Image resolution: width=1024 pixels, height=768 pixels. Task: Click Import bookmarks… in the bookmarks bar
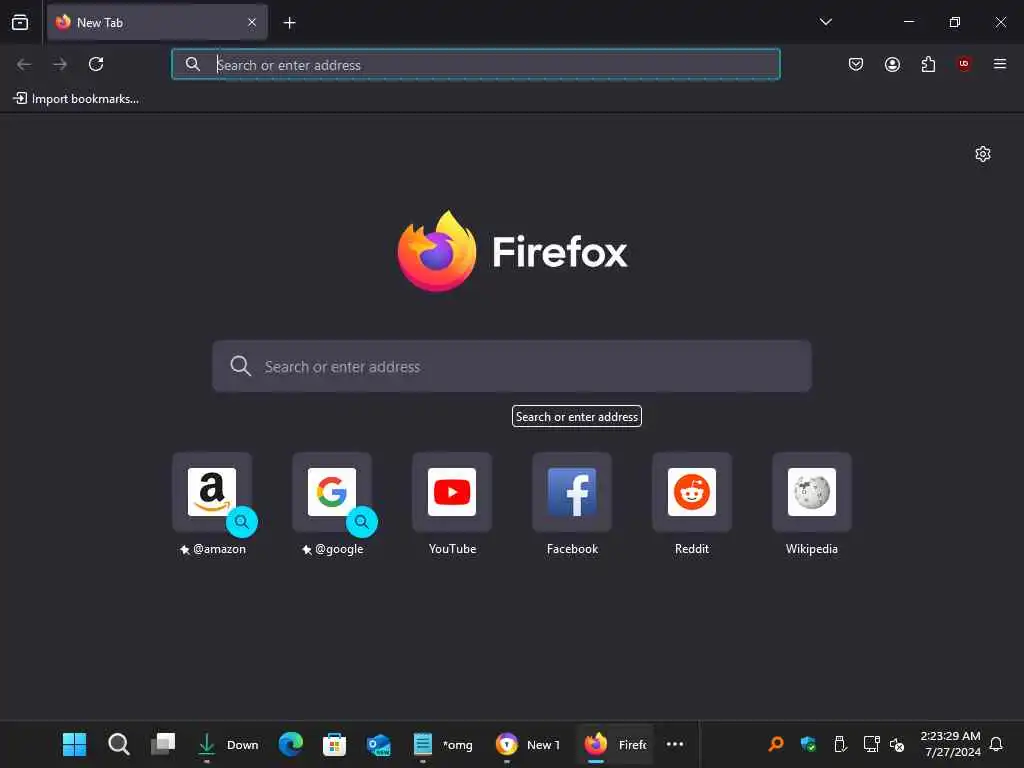click(76, 99)
